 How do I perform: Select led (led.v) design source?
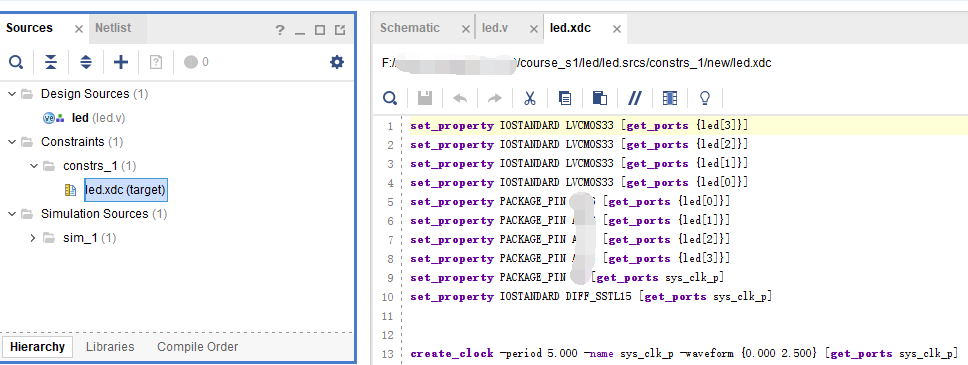coord(98,118)
